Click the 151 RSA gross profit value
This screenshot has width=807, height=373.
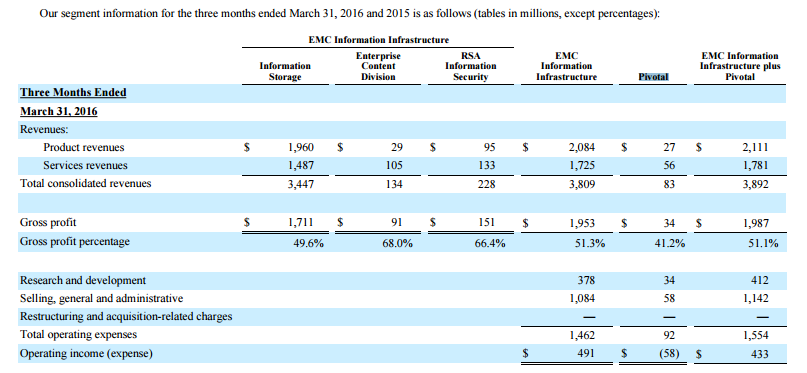click(x=487, y=223)
